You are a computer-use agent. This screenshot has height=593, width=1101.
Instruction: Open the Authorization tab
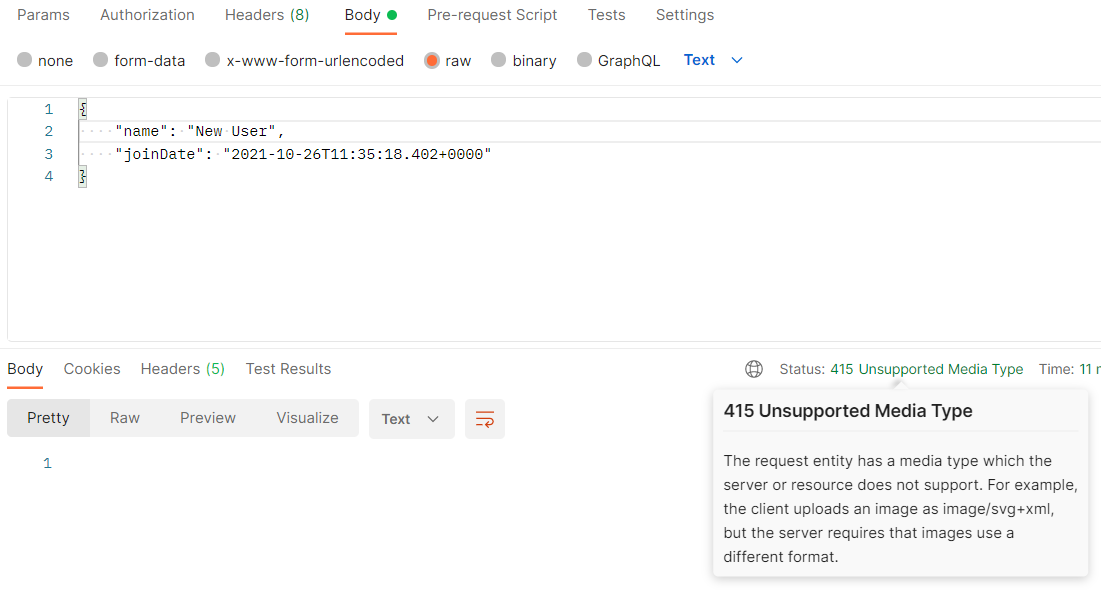(x=147, y=15)
